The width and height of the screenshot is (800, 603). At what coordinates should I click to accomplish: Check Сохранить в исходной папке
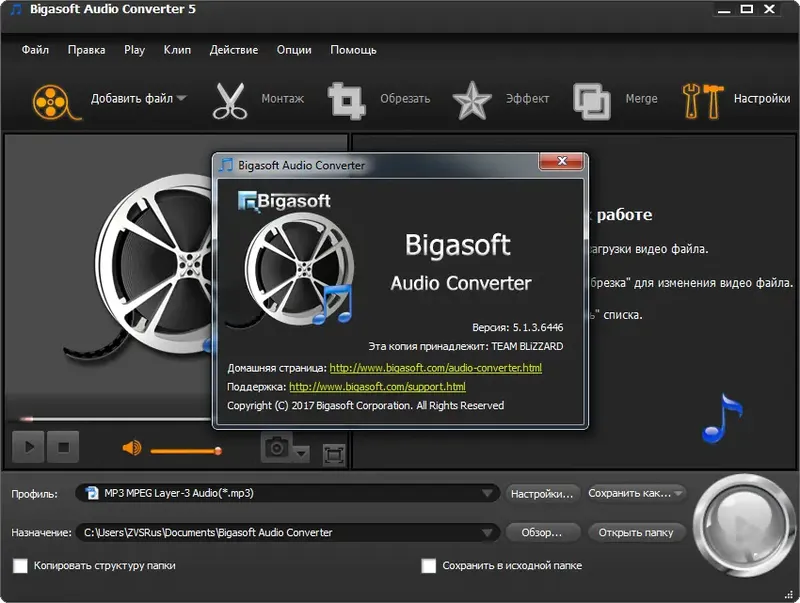(x=429, y=566)
